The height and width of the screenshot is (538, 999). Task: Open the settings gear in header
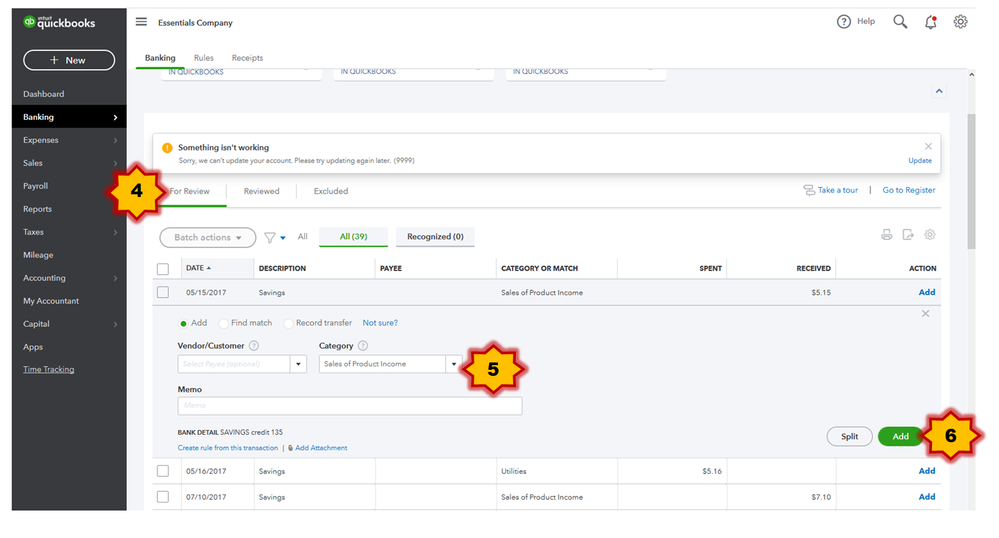click(960, 22)
